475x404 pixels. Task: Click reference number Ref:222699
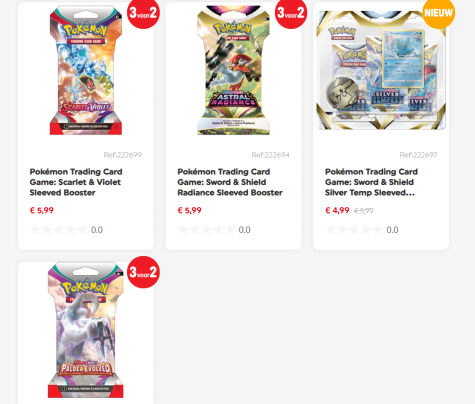123,155
